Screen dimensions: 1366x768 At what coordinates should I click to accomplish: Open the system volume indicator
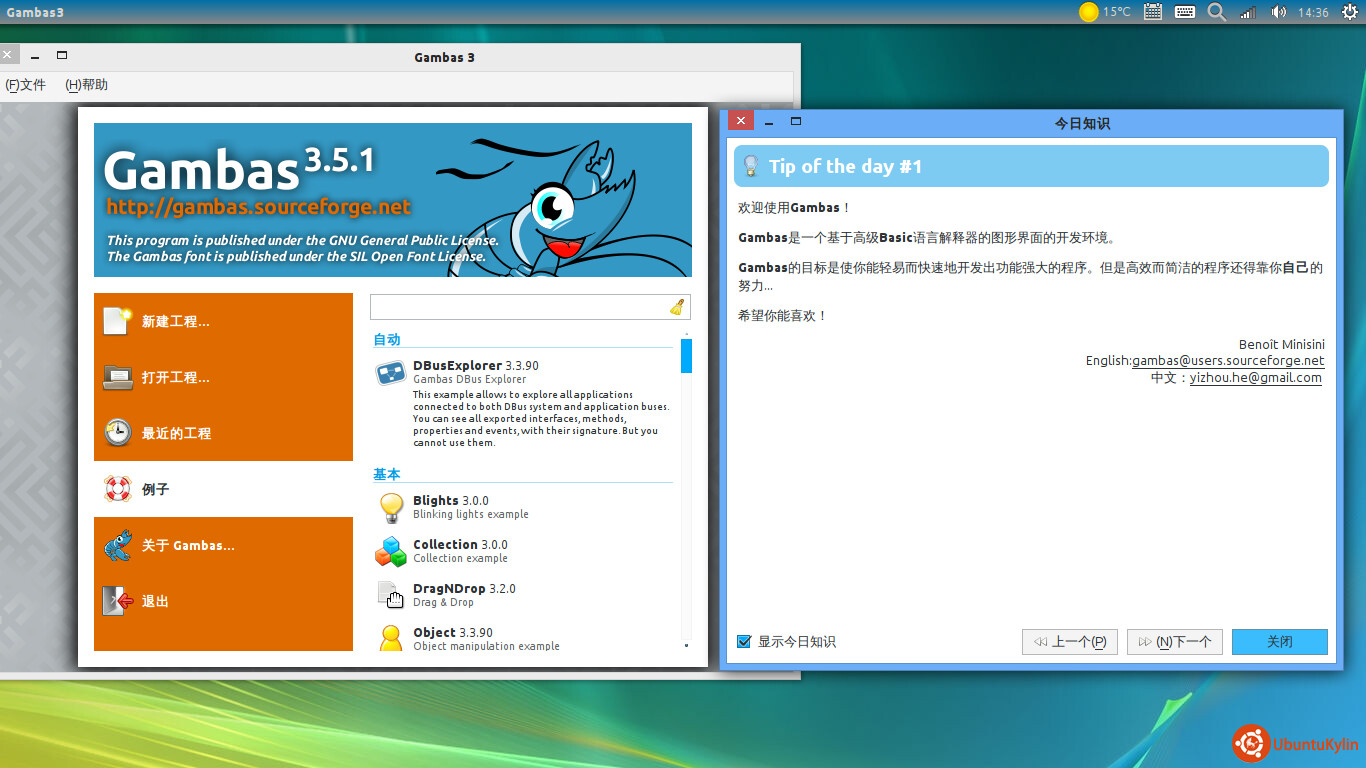[x=1278, y=12]
